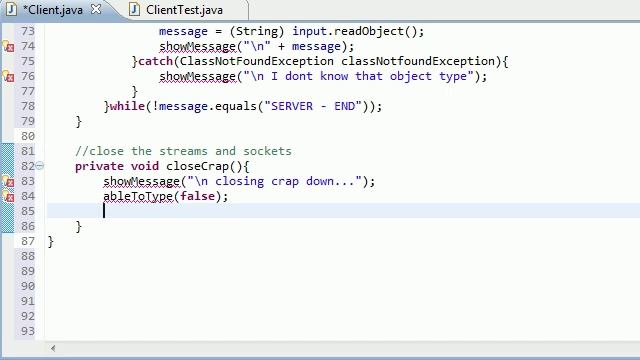
Task: Click the Java file icon on ClientTest.java tab
Action: (x=134, y=9)
